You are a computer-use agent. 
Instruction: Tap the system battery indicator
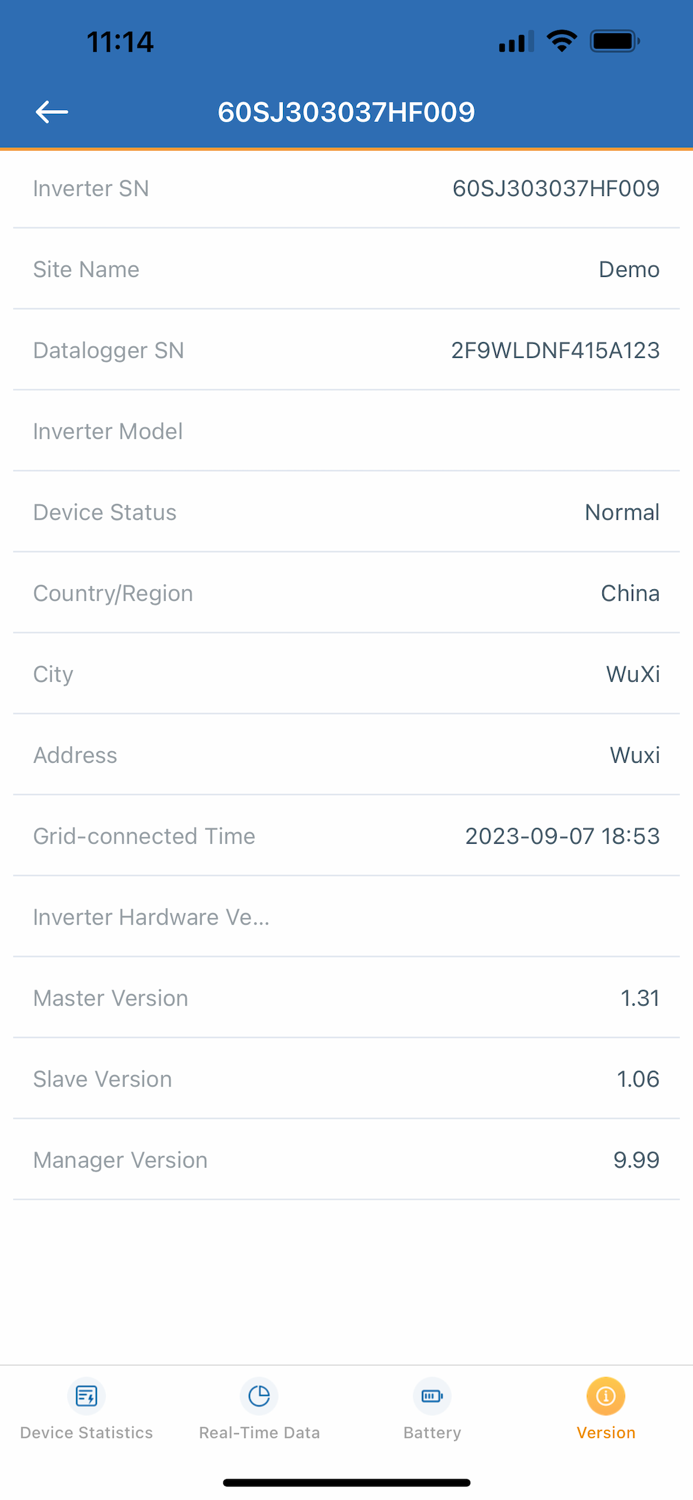(x=614, y=40)
